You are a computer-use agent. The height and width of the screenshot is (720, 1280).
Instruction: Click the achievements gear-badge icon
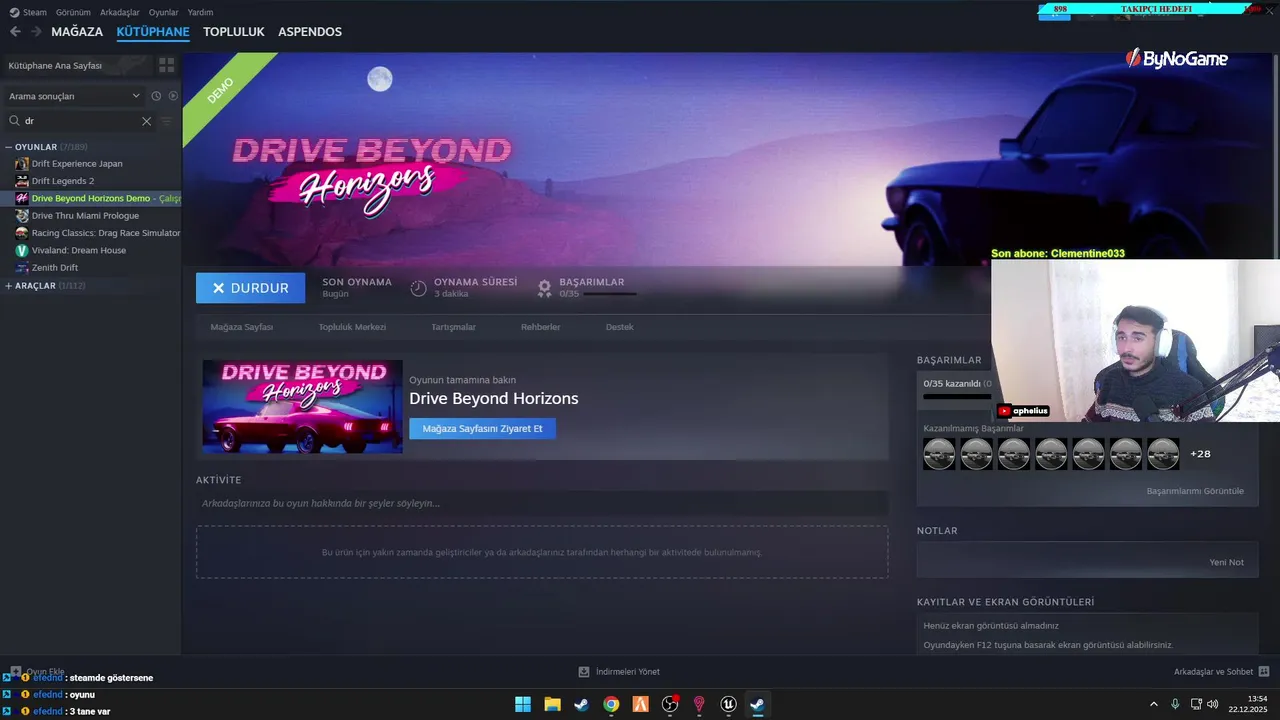click(x=544, y=288)
